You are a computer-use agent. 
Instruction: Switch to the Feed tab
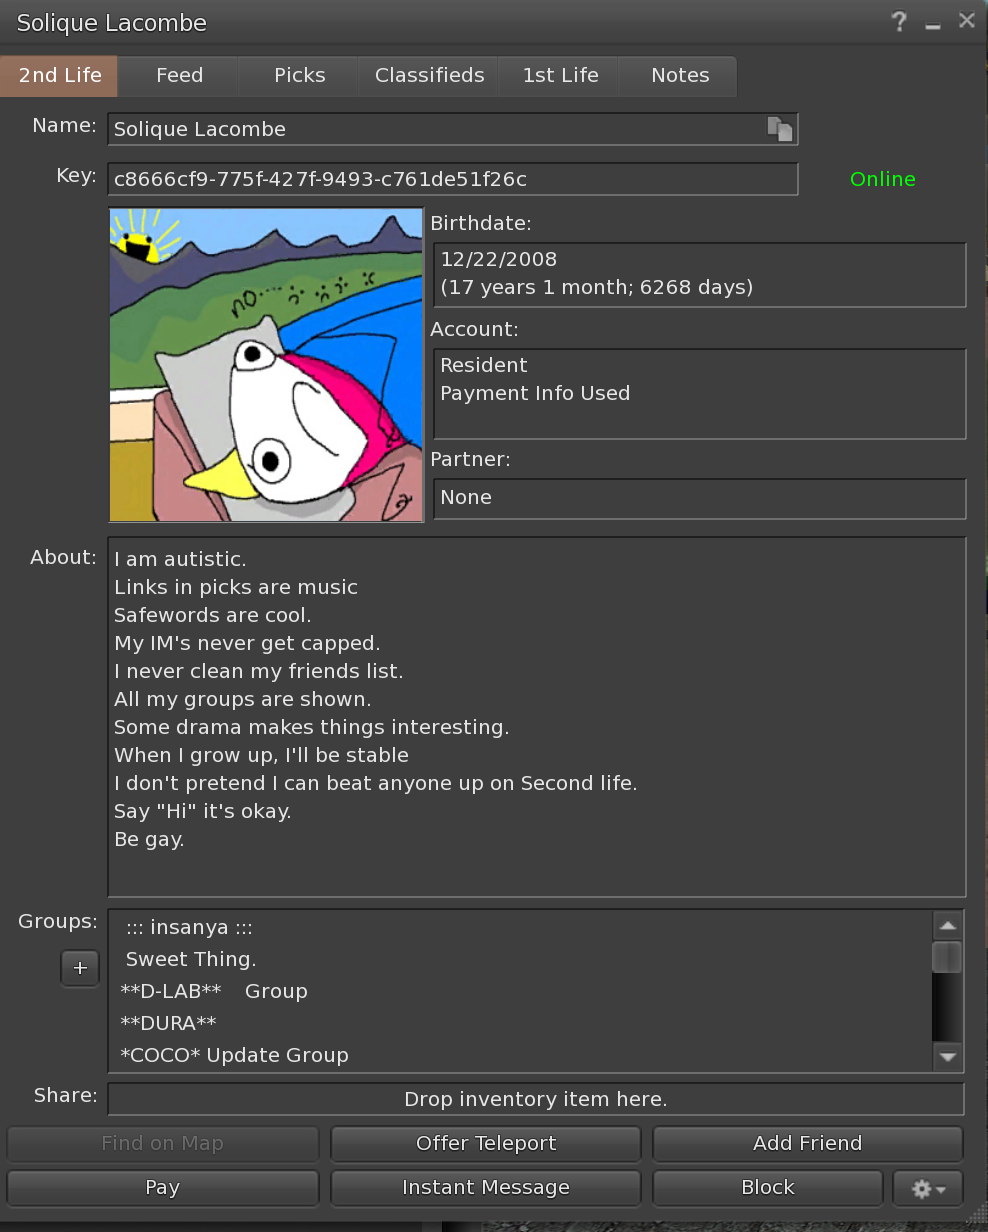point(179,76)
